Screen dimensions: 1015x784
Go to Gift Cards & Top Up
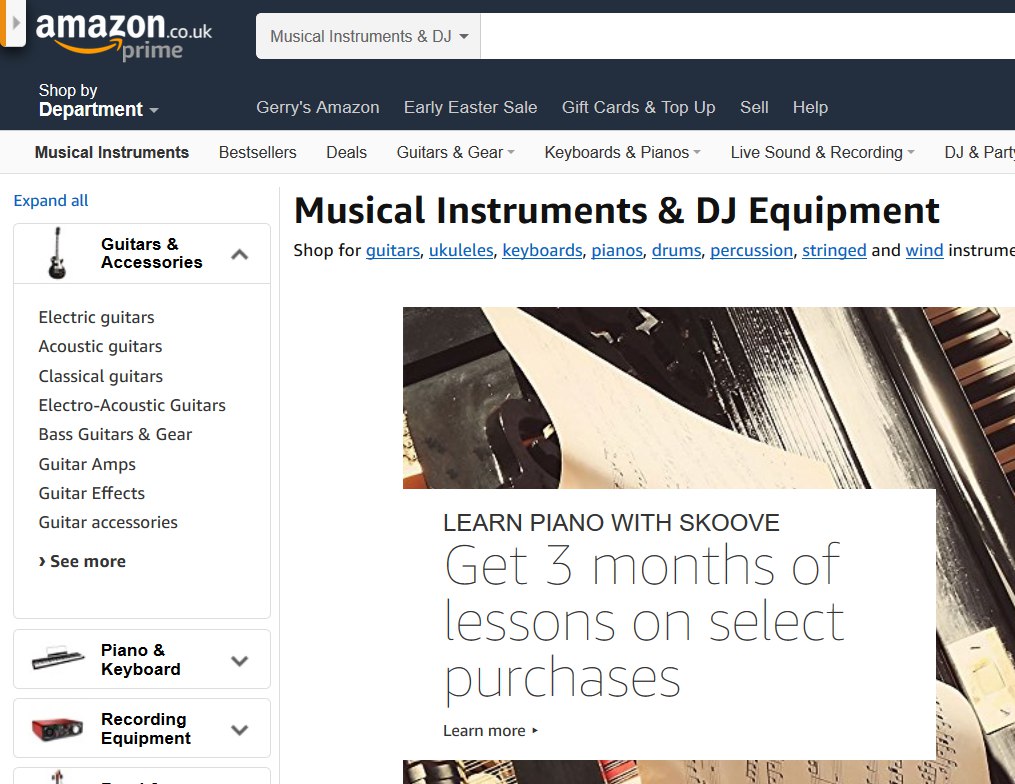pyautogui.click(x=638, y=107)
